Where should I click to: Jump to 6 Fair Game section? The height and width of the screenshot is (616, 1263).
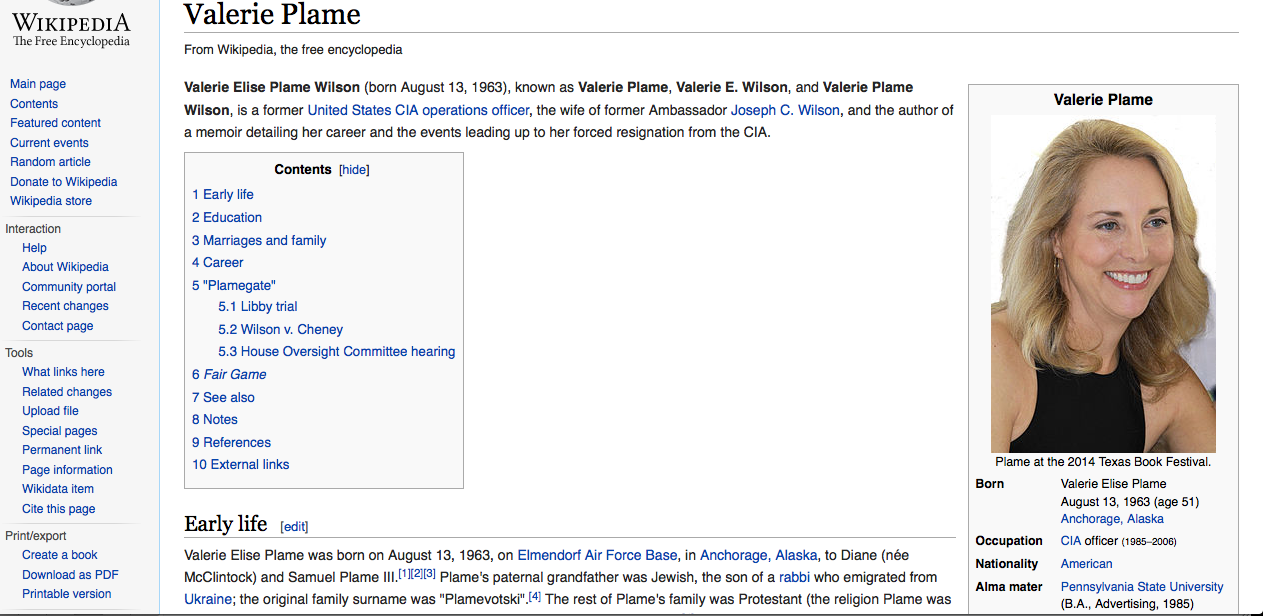[229, 374]
